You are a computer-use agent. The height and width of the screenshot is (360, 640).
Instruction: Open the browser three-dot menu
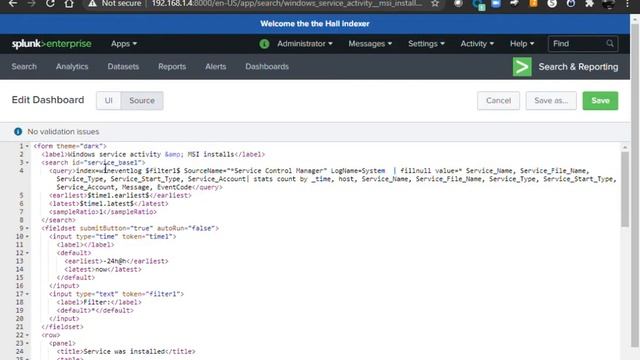click(627, 4)
